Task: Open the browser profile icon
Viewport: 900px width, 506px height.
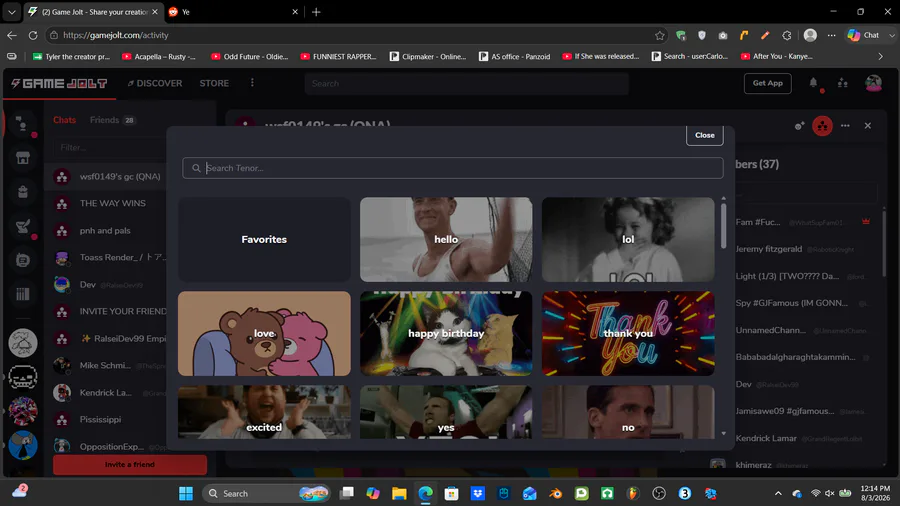Action: (x=810, y=35)
